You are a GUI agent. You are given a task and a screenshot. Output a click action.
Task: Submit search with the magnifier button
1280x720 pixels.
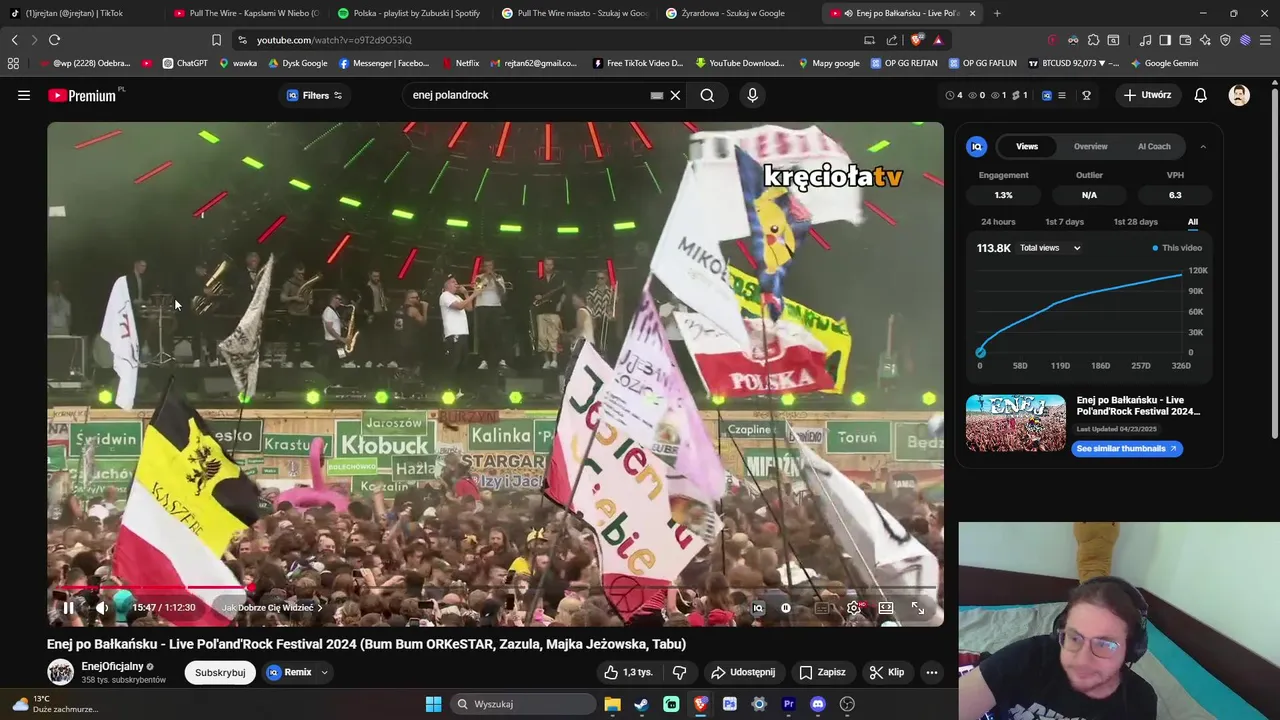pyautogui.click(x=707, y=95)
